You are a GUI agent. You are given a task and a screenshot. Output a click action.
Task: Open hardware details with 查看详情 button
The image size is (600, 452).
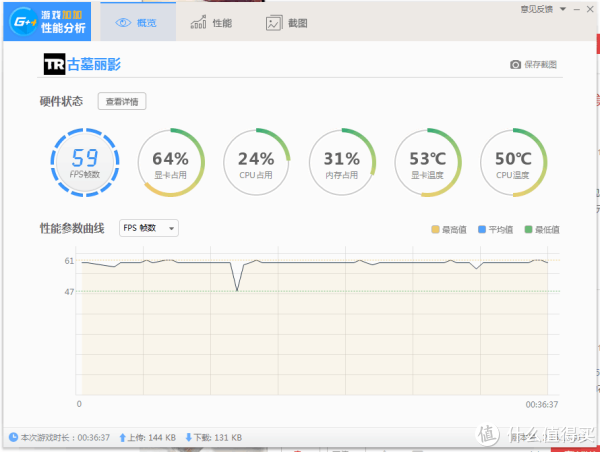122,101
